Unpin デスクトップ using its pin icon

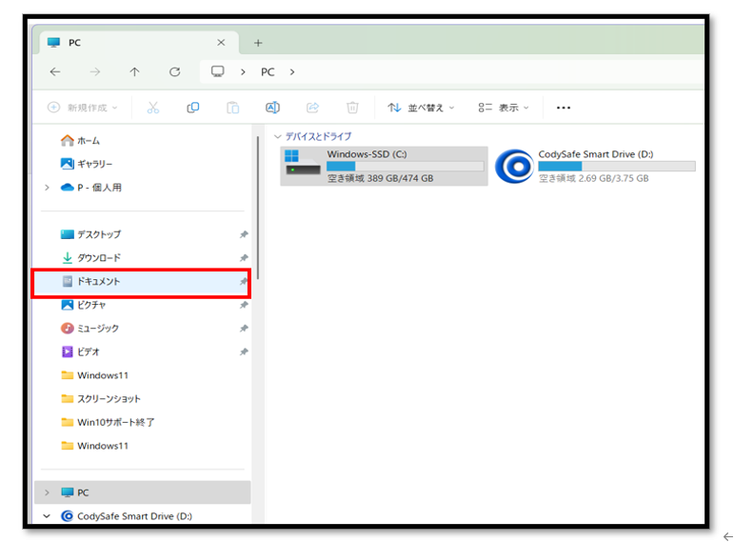[x=243, y=234]
